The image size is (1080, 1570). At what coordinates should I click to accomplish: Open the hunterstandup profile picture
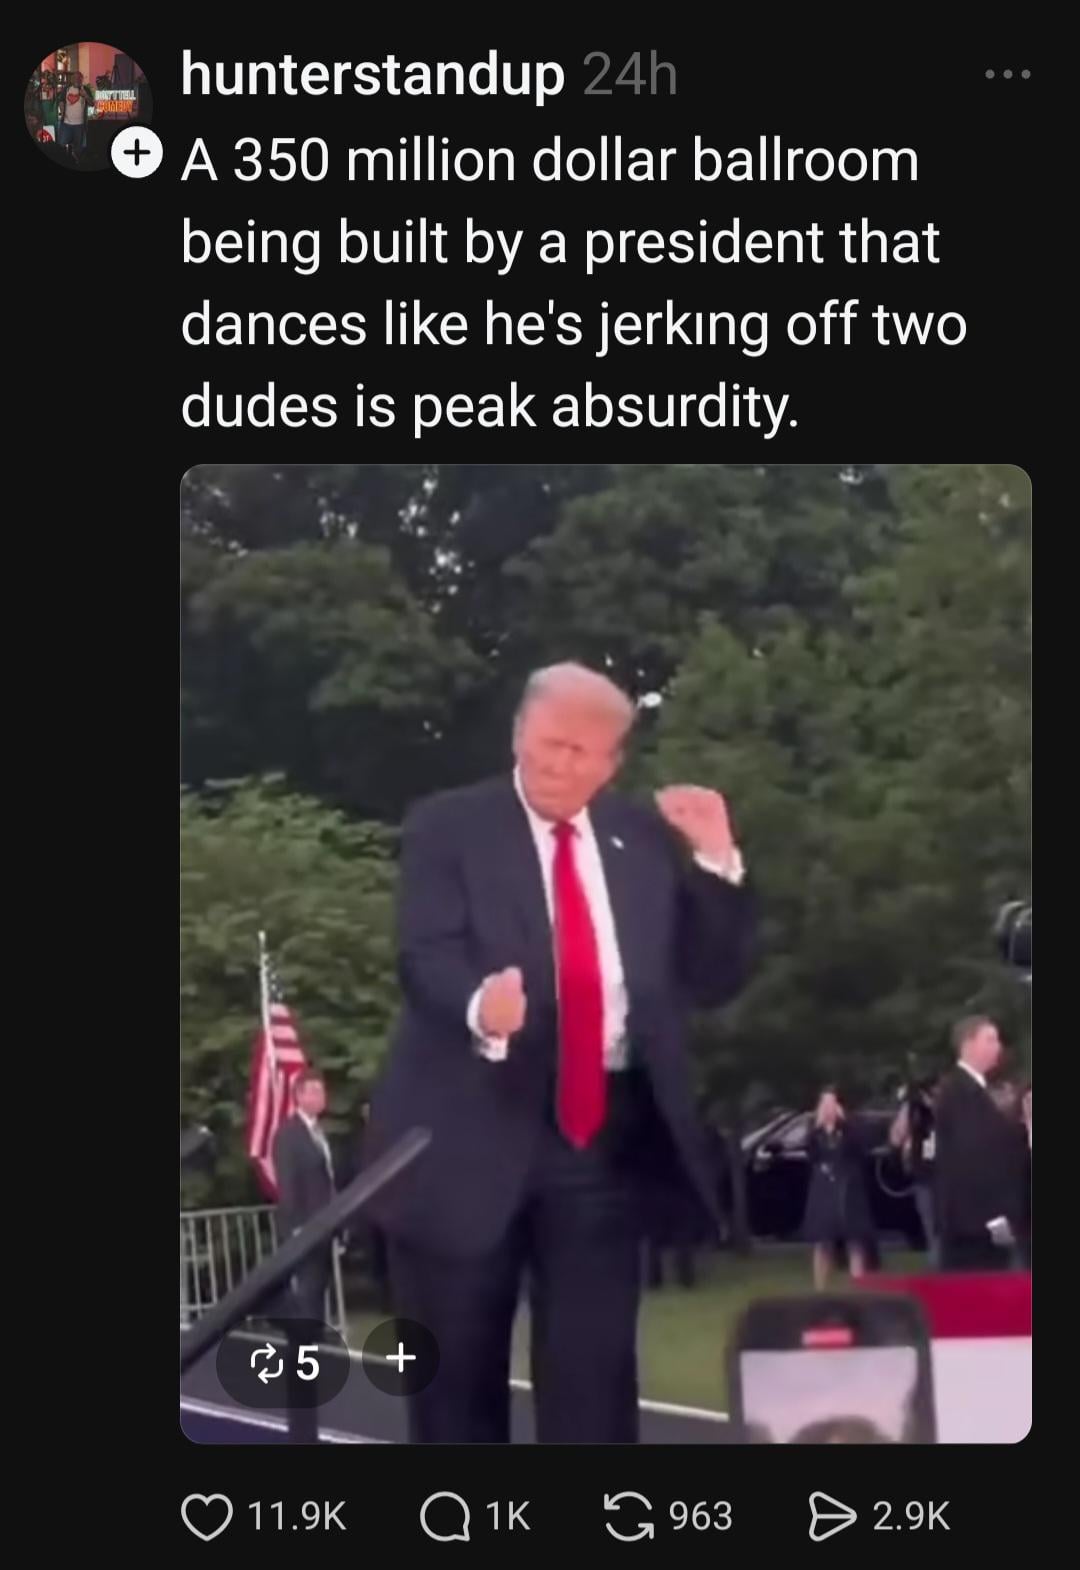(x=88, y=106)
